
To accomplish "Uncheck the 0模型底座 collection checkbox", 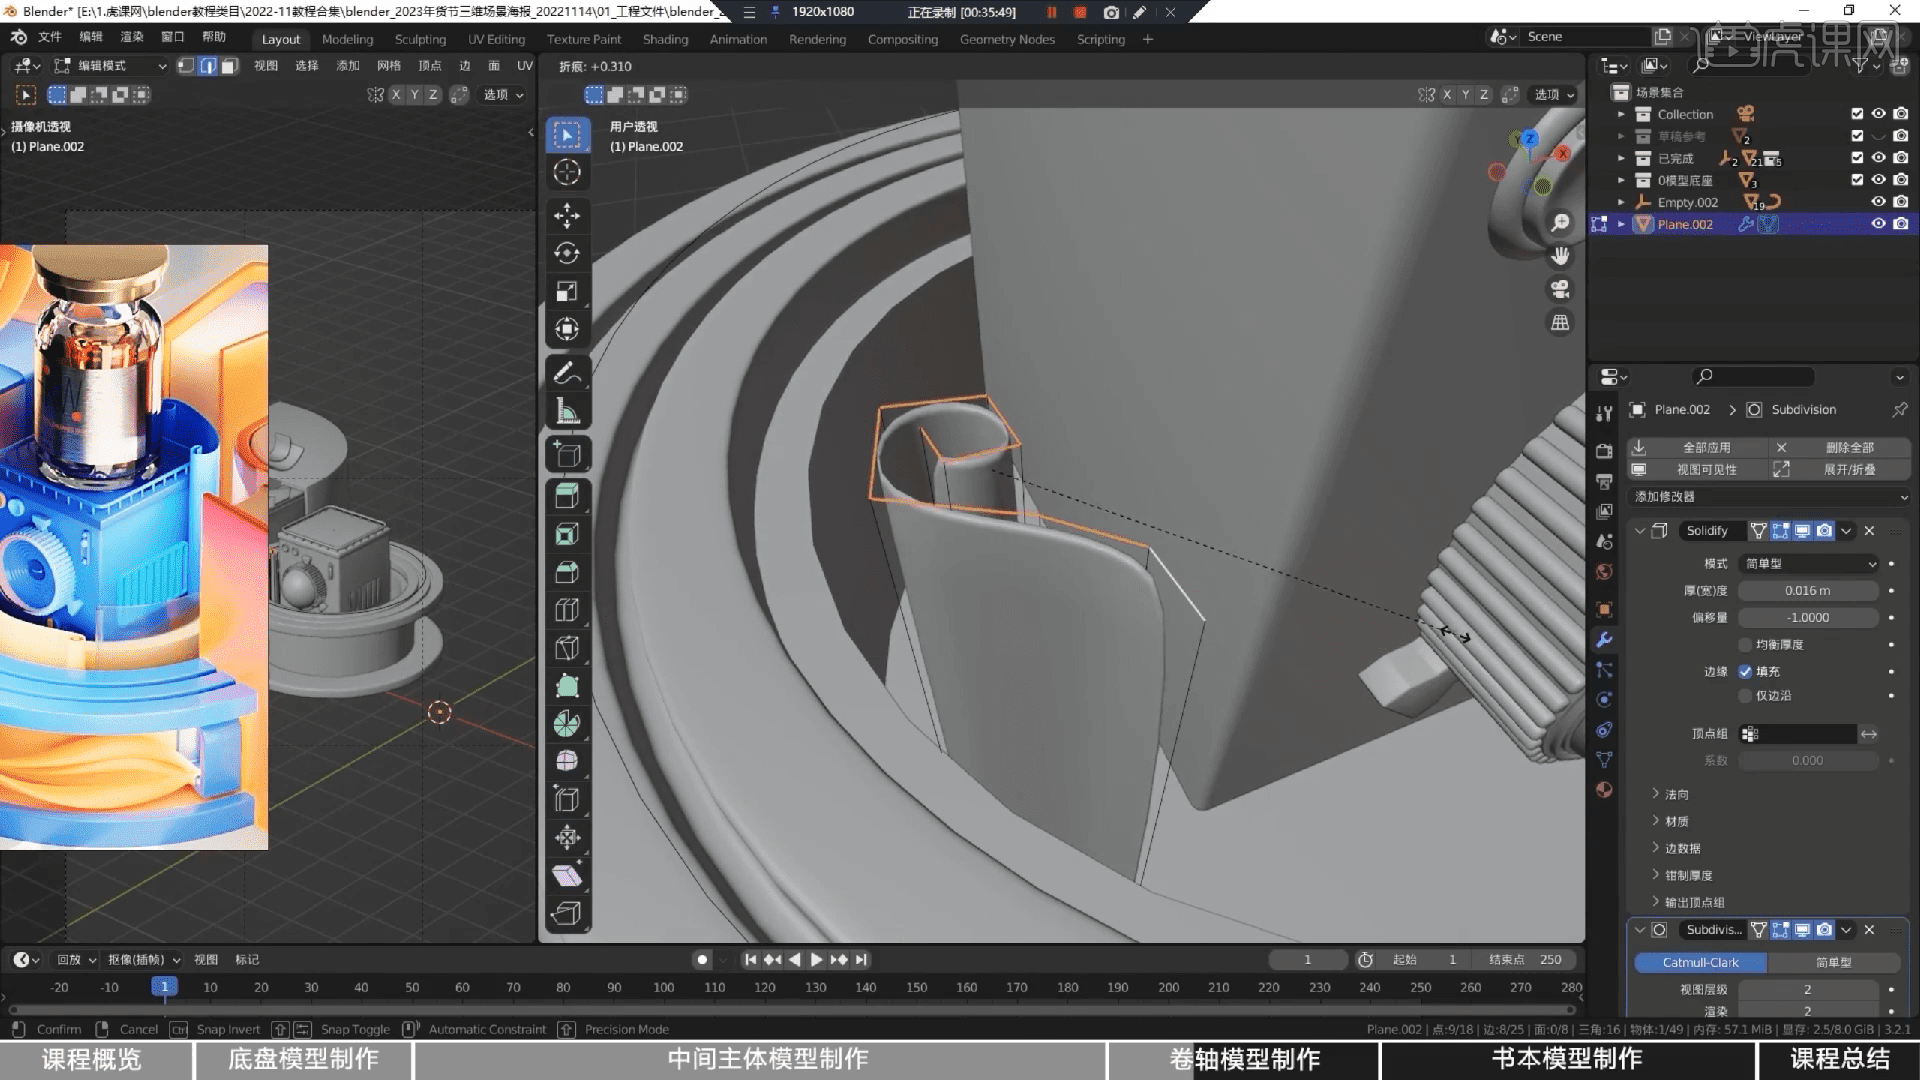I will pyautogui.click(x=1857, y=180).
